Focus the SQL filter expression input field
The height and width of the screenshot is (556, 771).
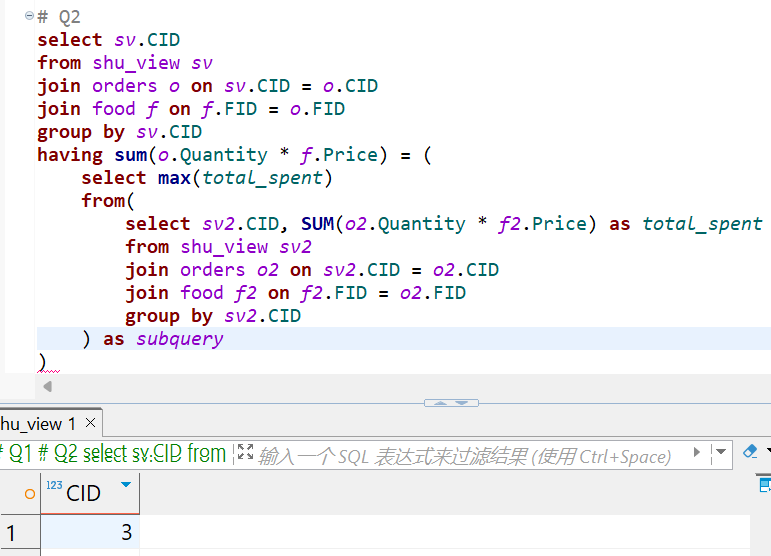465,456
